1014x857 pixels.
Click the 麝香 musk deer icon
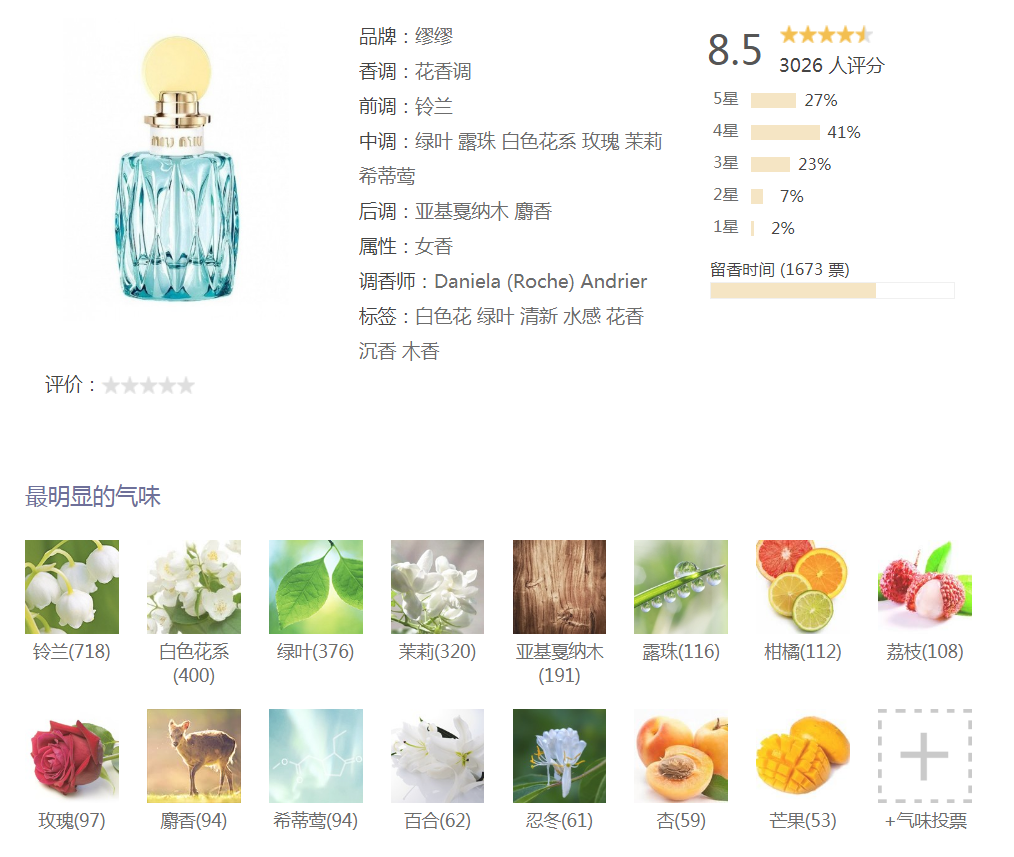[193, 755]
